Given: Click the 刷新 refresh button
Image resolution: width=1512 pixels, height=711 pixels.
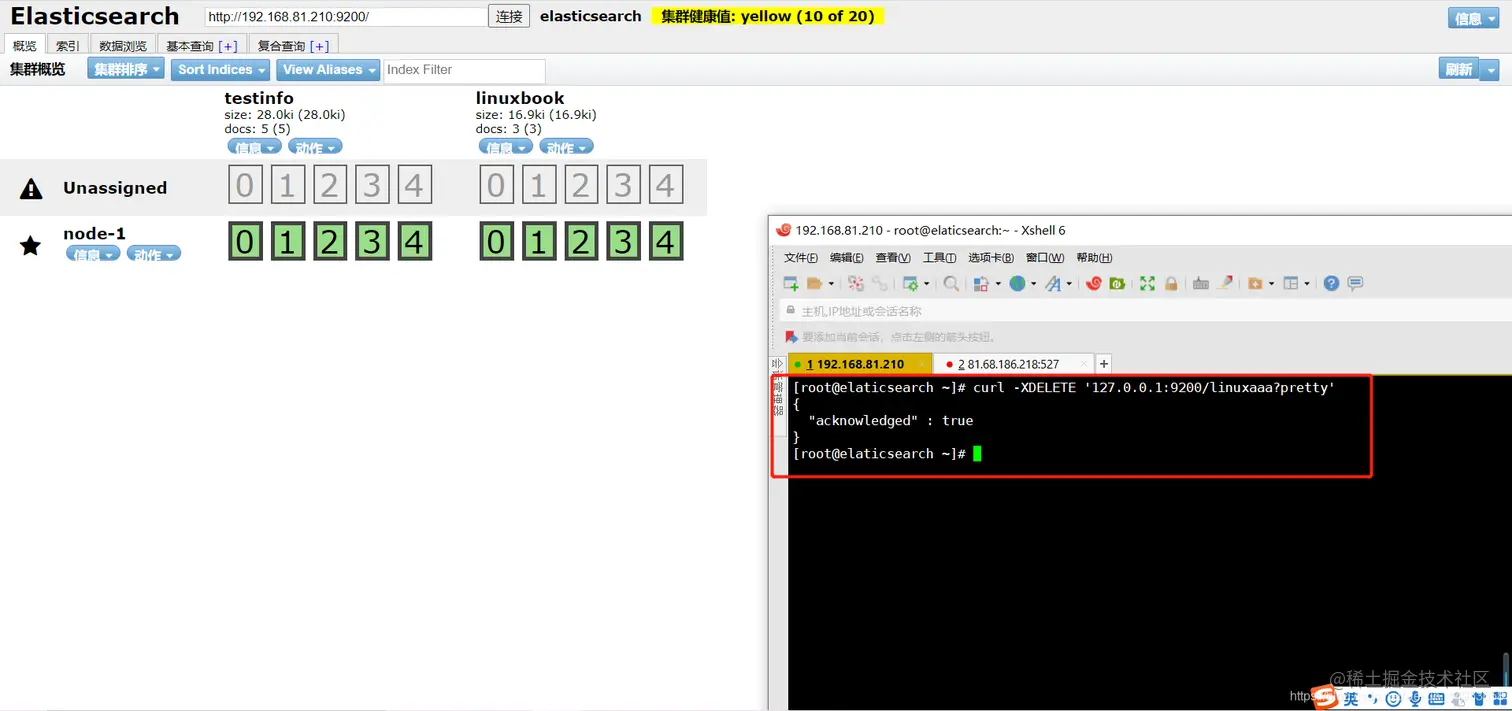Looking at the screenshot, I should pyautogui.click(x=1459, y=69).
